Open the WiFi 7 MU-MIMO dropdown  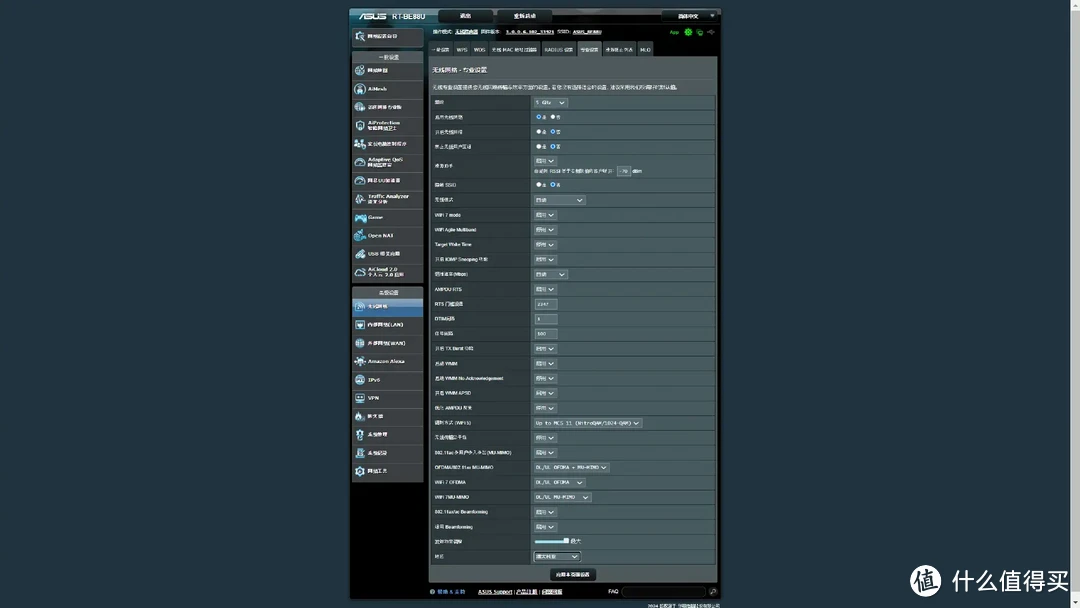pyautogui.click(x=562, y=497)
